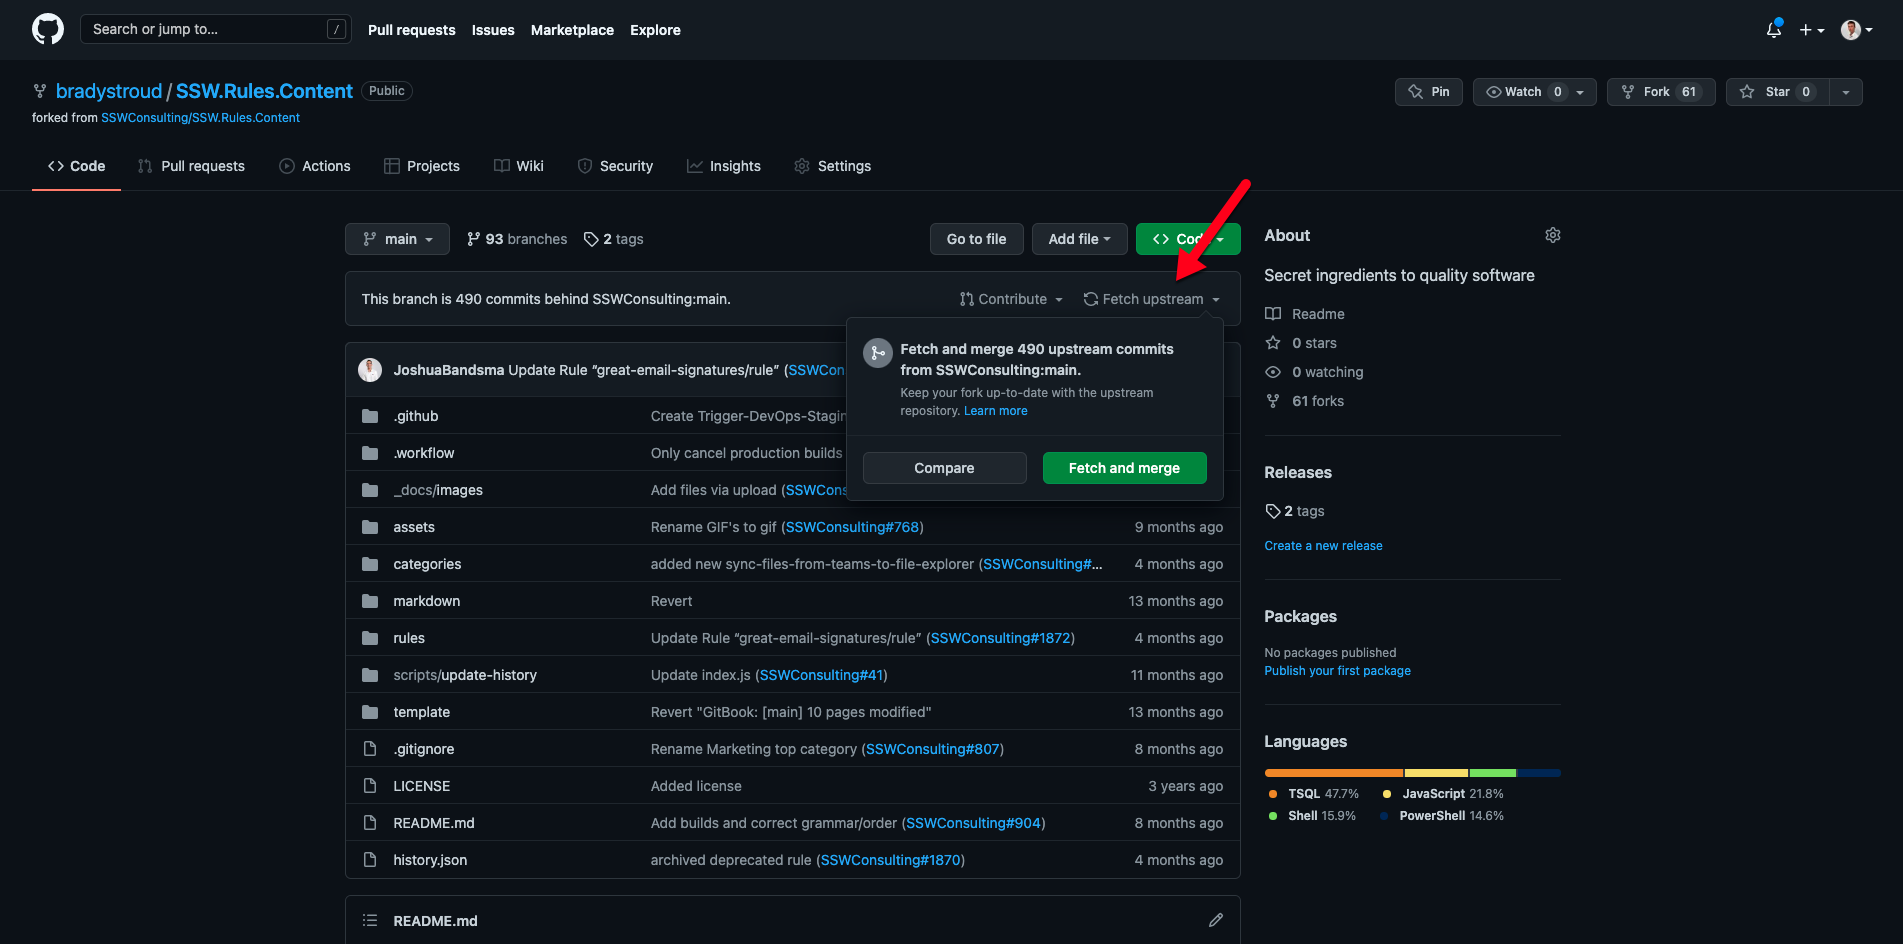
Task: Open Marketplace in the top navigation
Action: coord(572,30)
